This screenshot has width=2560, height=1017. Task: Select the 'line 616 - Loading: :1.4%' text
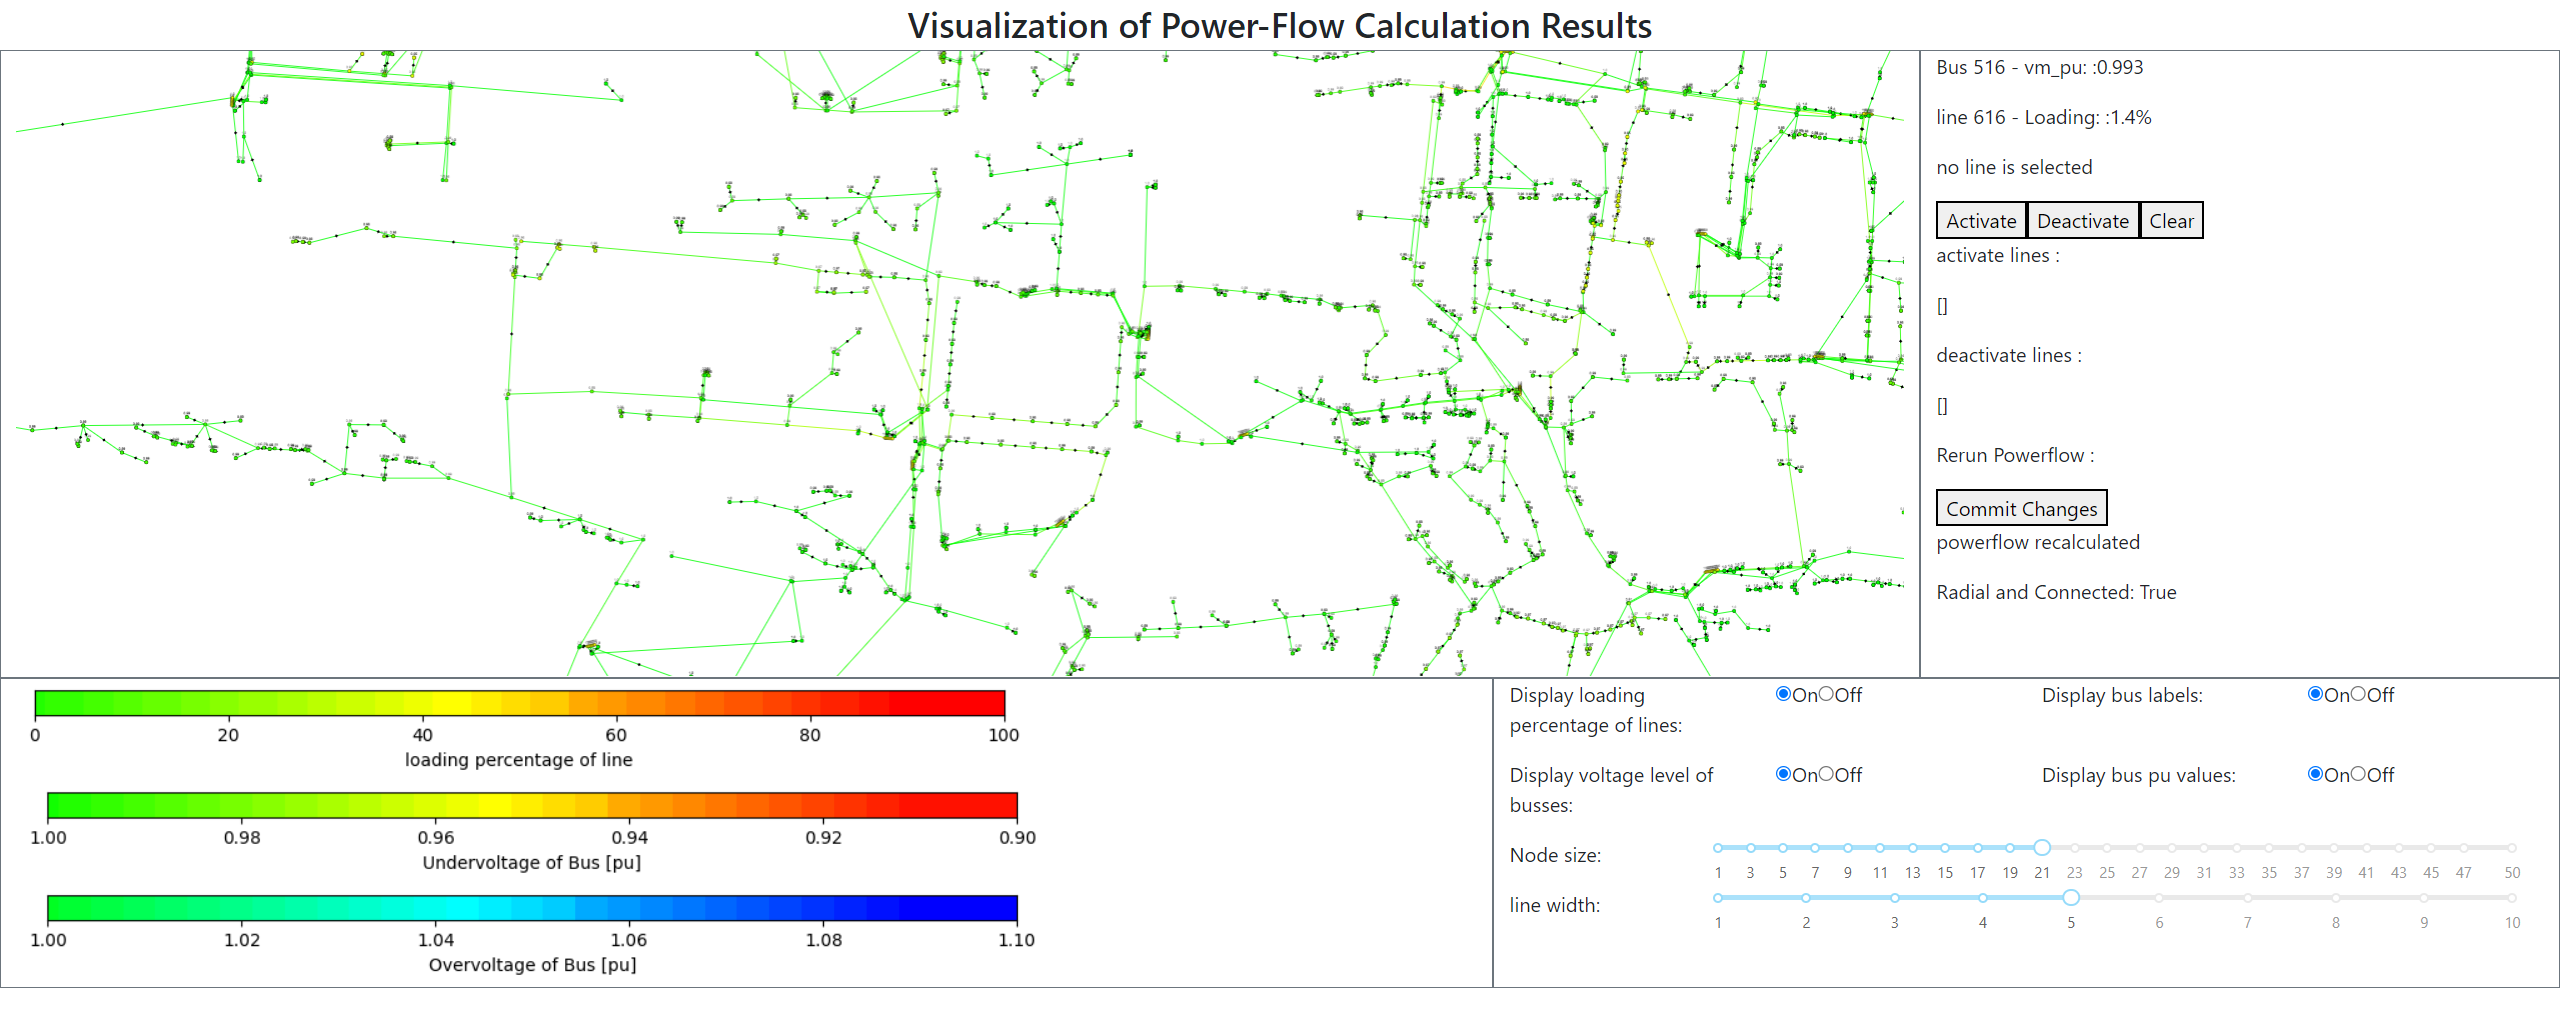2043,117
